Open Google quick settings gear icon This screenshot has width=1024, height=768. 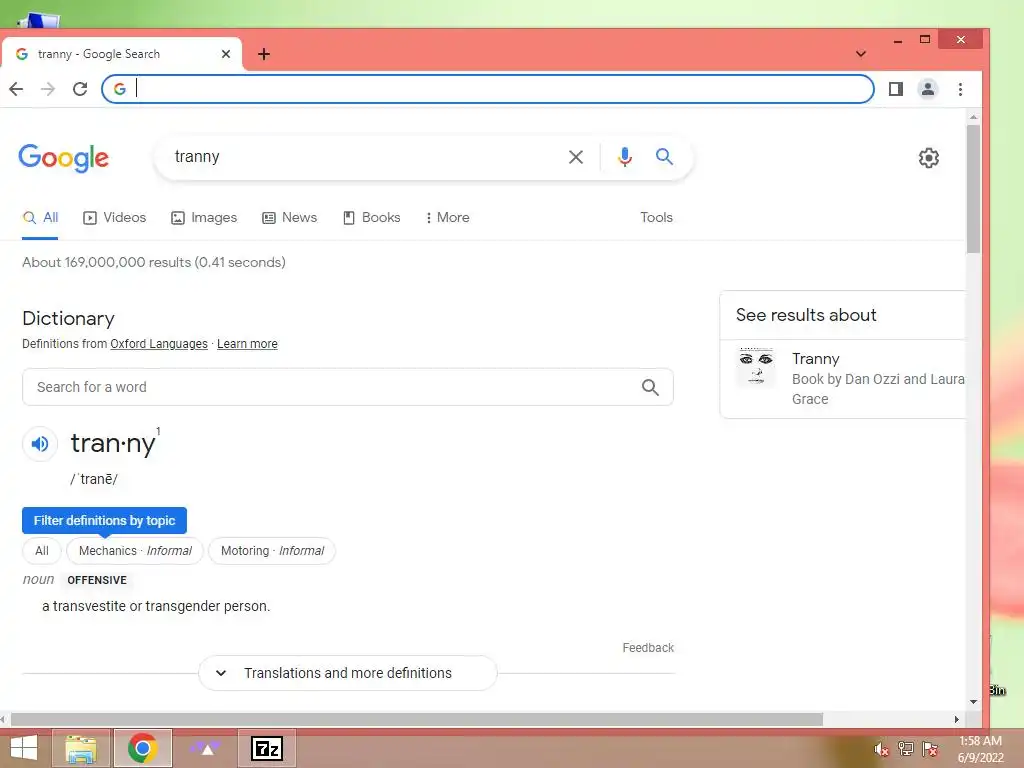[x=928, y=157]
